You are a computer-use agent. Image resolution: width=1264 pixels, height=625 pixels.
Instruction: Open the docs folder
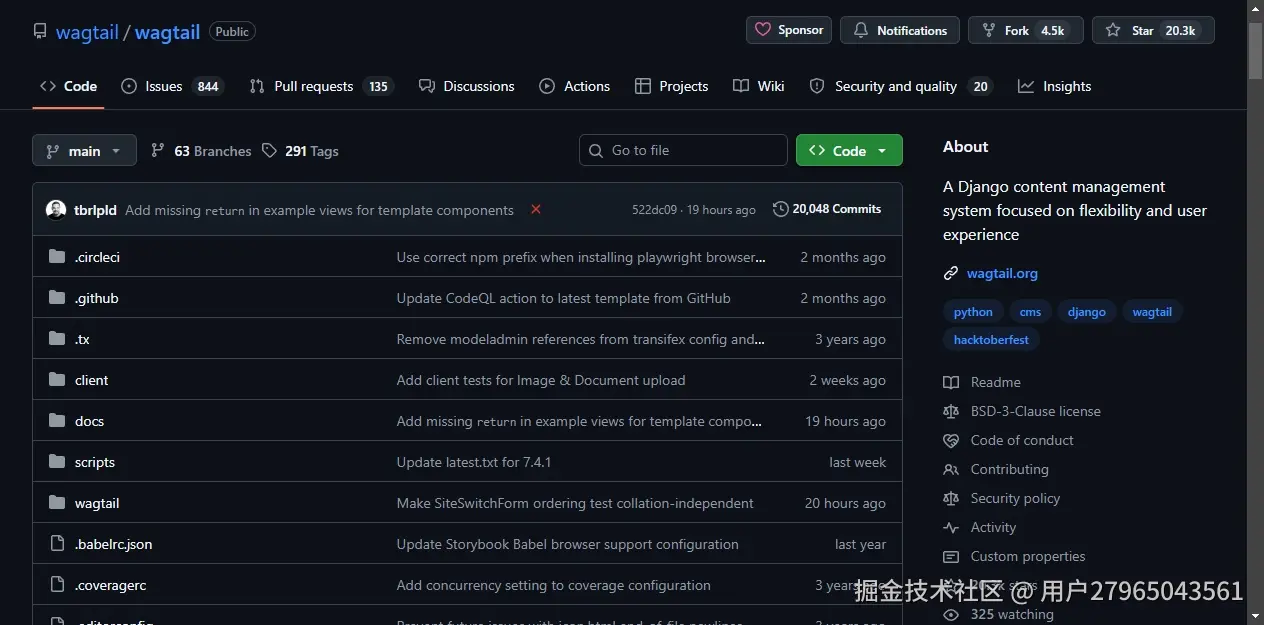89,421
